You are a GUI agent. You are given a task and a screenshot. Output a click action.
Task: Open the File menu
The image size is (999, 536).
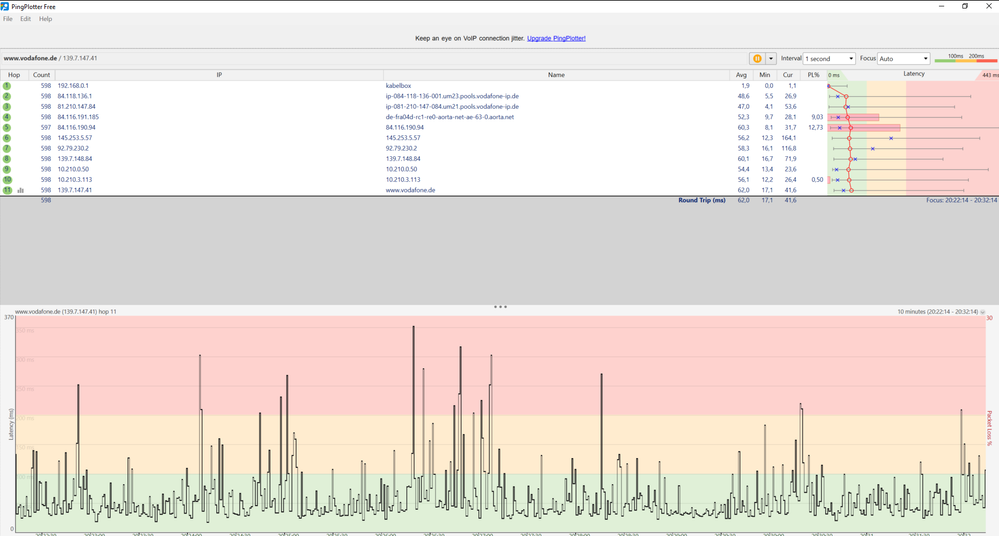point(8,19)
